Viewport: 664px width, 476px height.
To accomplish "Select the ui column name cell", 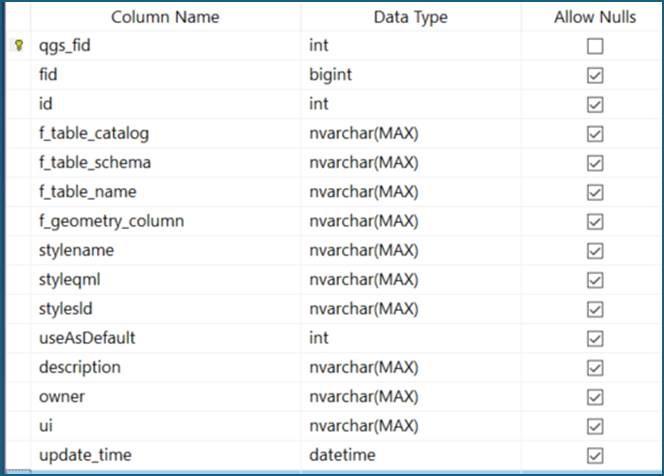I will [166, 425].
